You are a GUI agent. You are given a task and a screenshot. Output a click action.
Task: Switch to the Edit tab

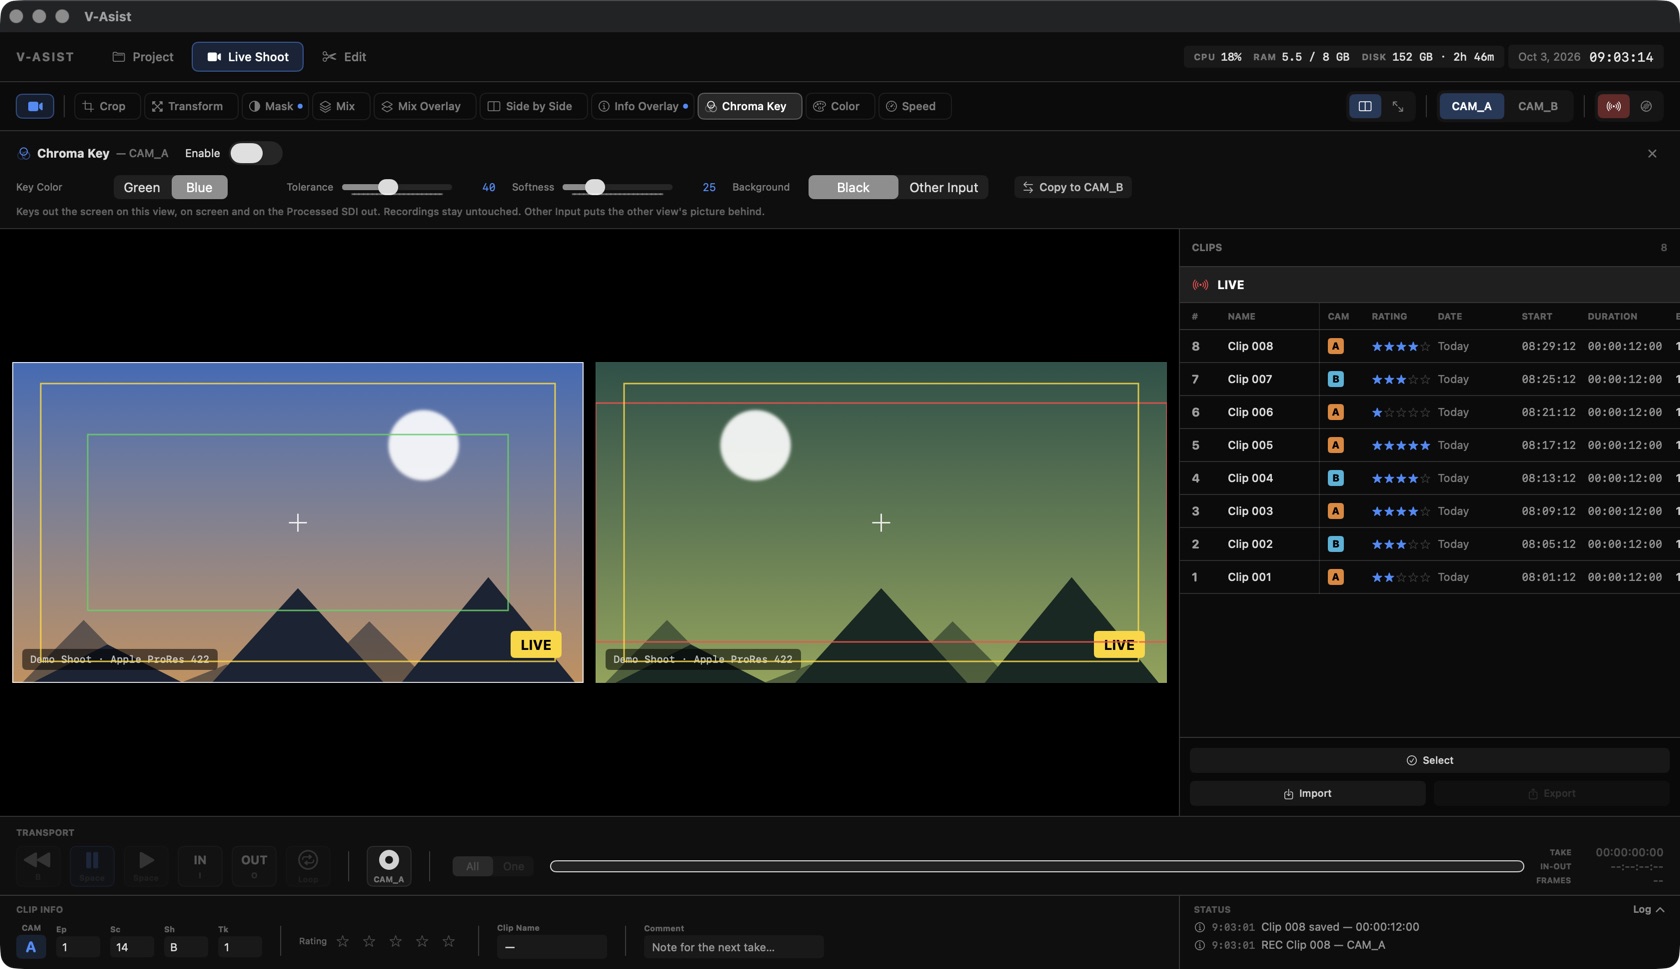click(x=344, y=57)
